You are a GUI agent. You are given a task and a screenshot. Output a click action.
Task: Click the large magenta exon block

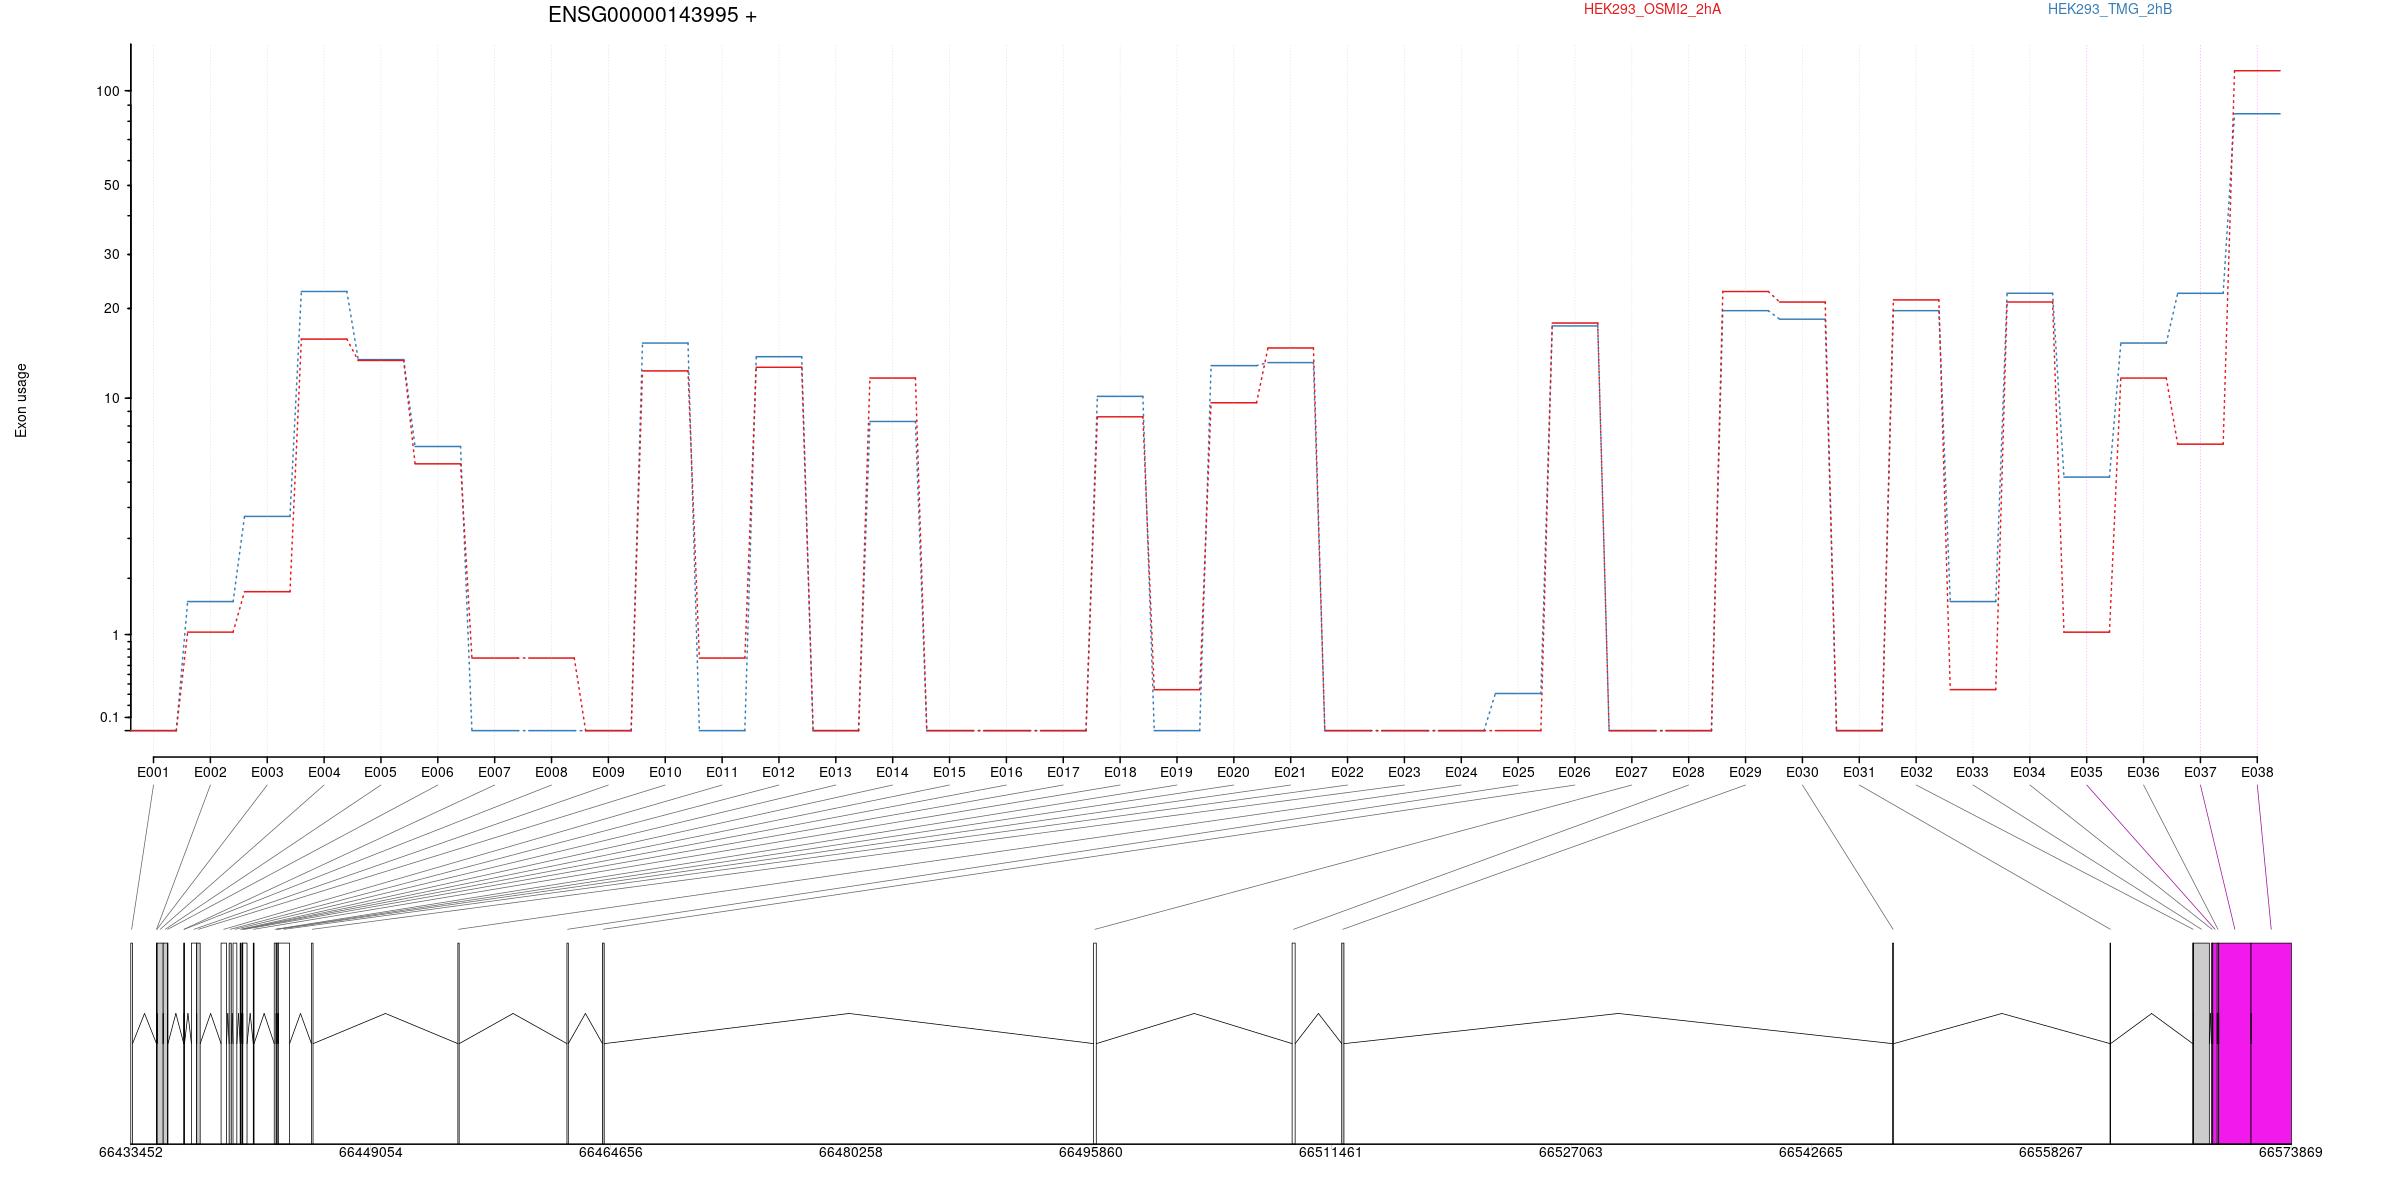tap(2255, 1043)
